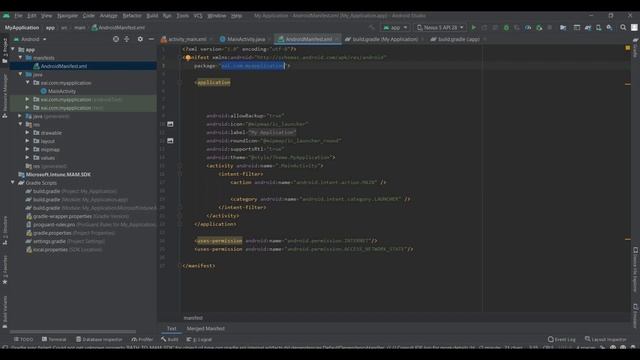Expand the values folder
This screenshot has height=360, width=640.
click(27, 158)
